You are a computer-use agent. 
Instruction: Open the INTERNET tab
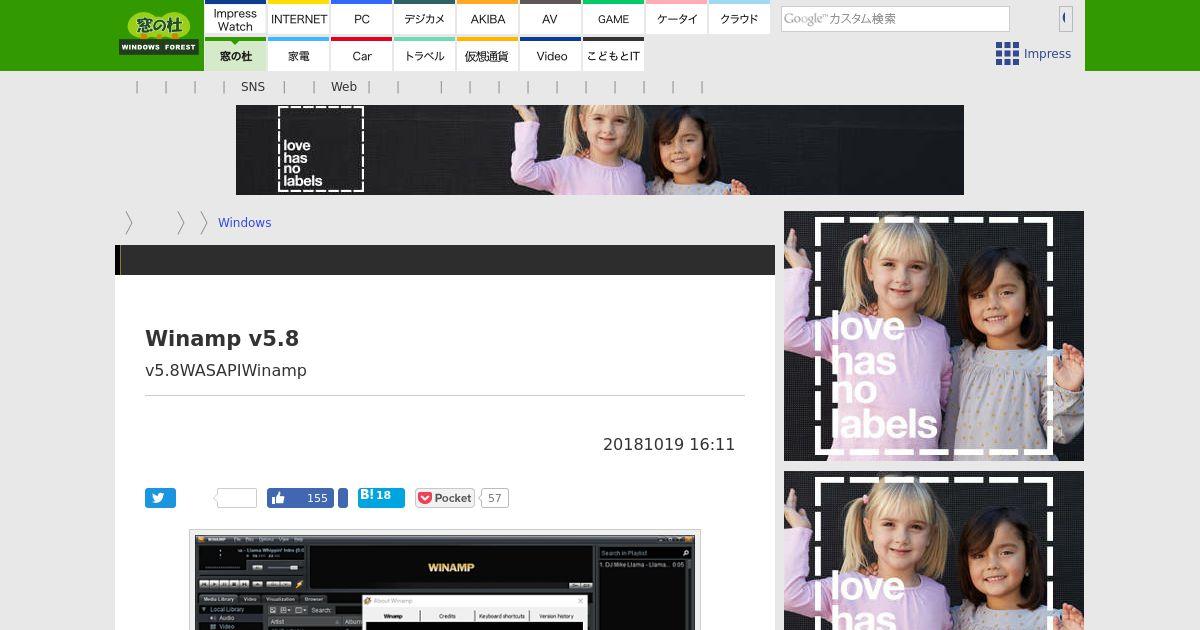pyautogui.click(x=299, y=19)
